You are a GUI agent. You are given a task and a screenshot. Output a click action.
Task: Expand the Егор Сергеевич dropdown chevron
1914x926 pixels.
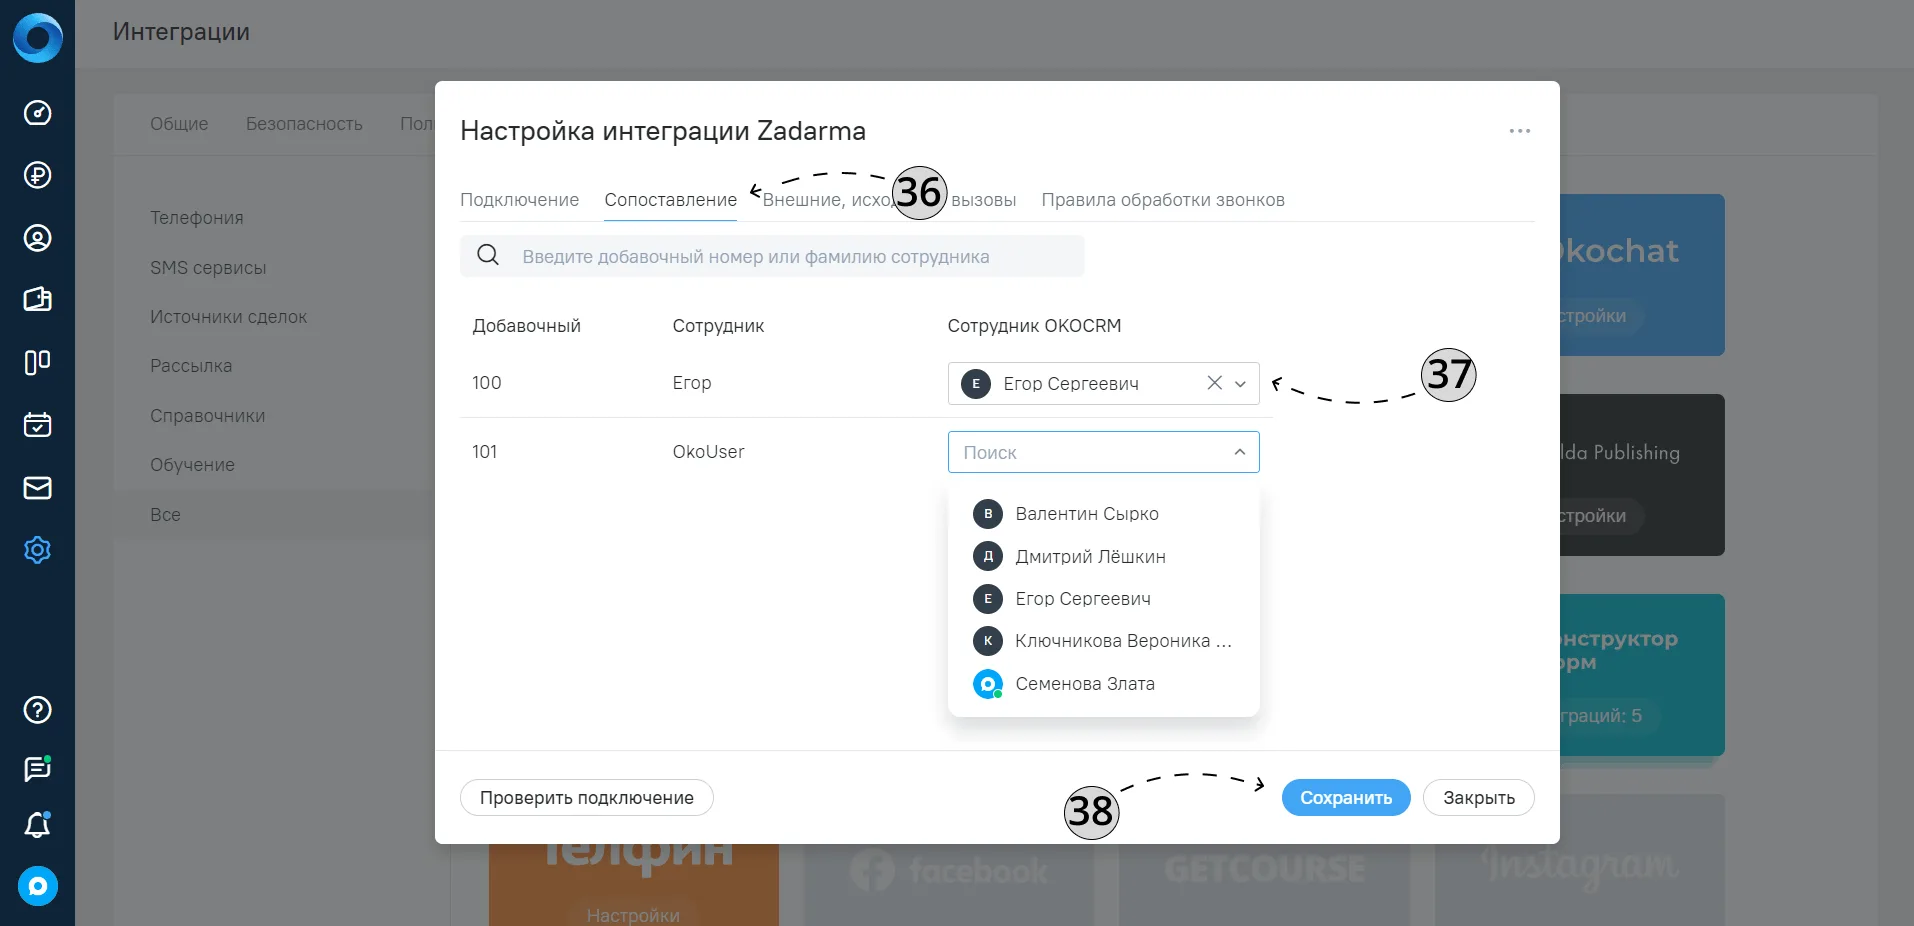(x=1240, y=384)
